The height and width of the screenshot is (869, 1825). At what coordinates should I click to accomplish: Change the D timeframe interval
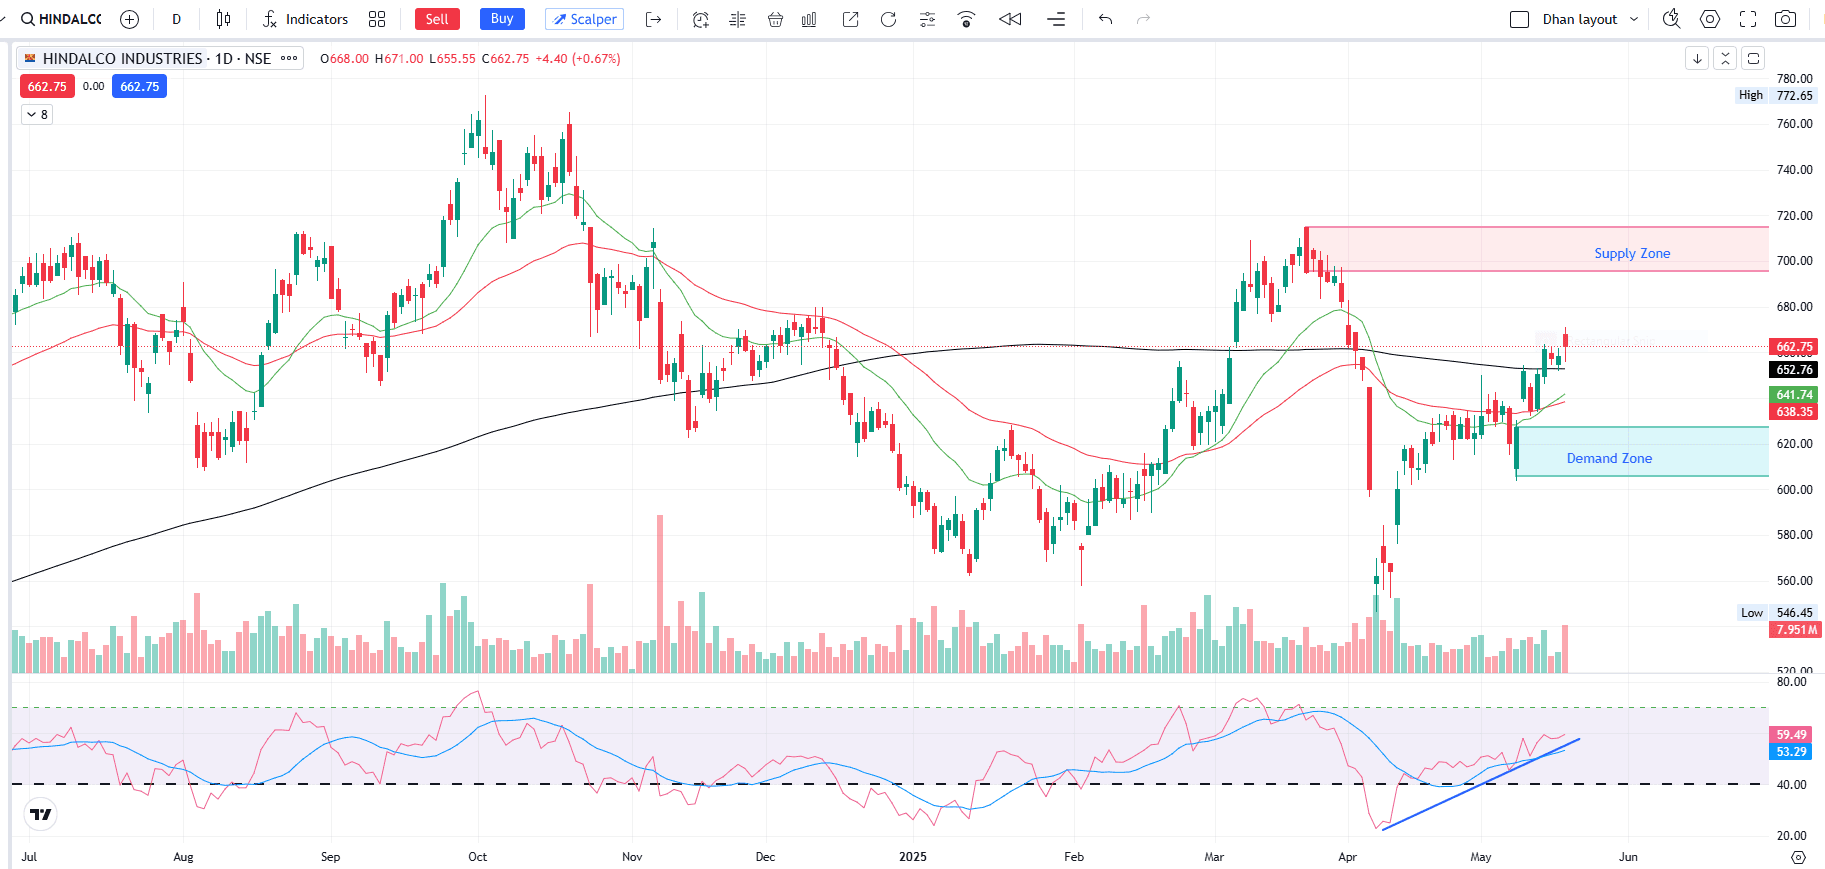point(177,19)
